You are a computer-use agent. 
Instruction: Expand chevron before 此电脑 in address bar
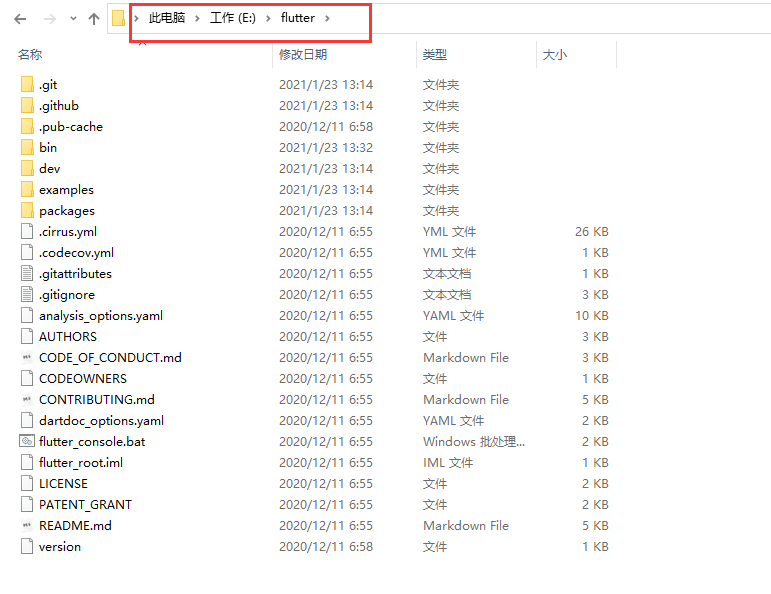point(136,19)
